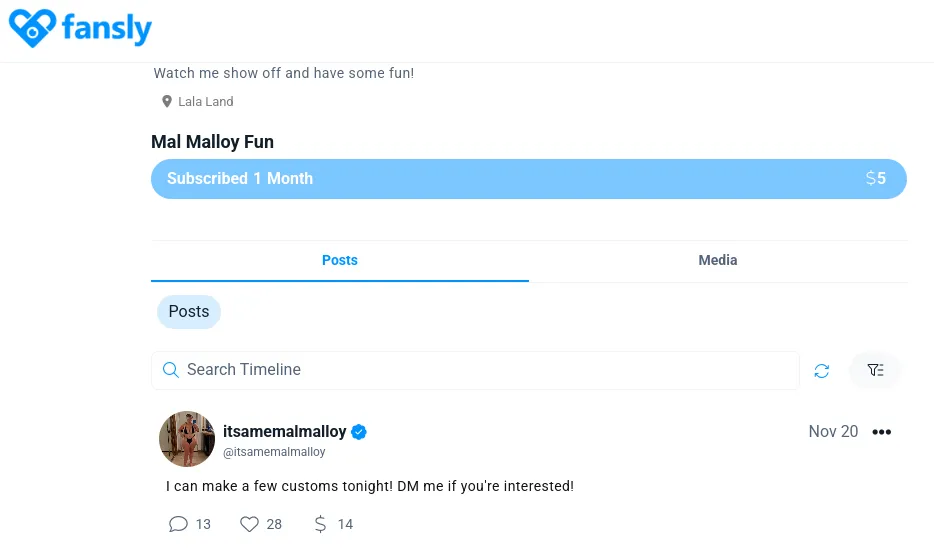Click the Lala Land location text

(206, 101)
